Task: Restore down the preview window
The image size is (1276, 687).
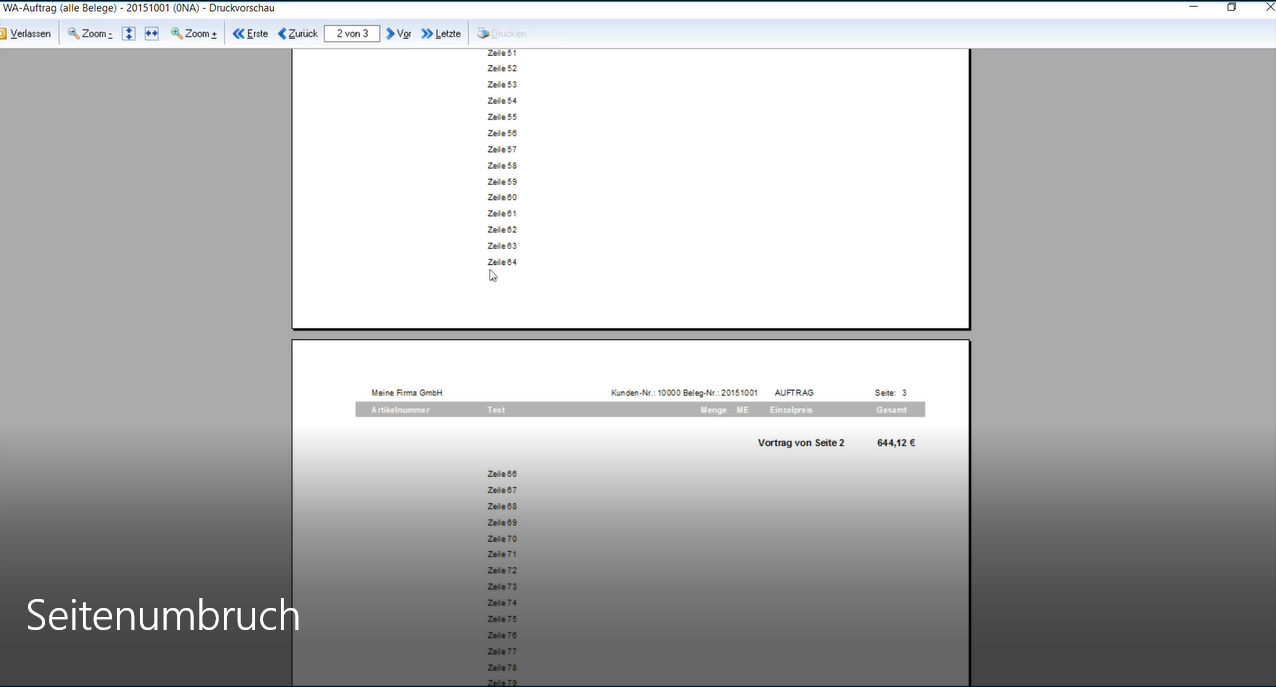Action: coord(1232,8)
